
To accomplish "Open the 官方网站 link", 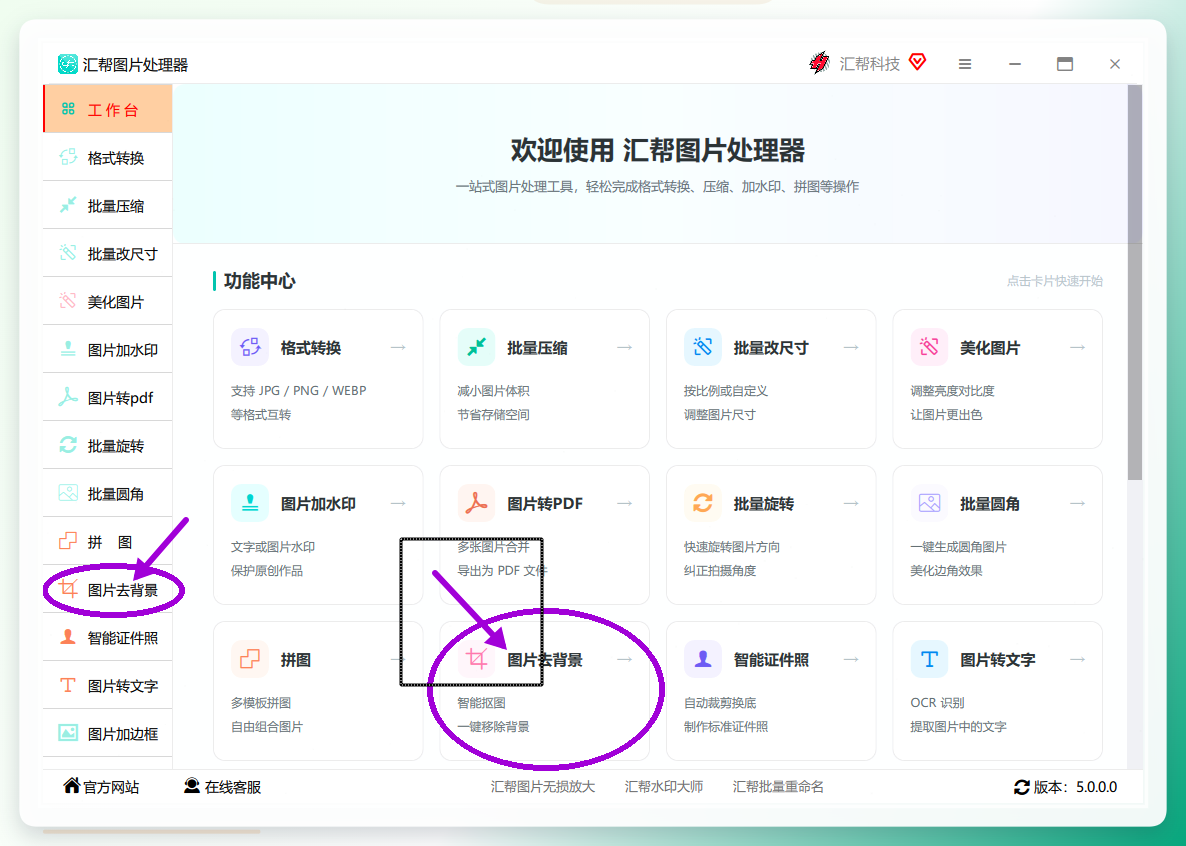I will 101,787.
